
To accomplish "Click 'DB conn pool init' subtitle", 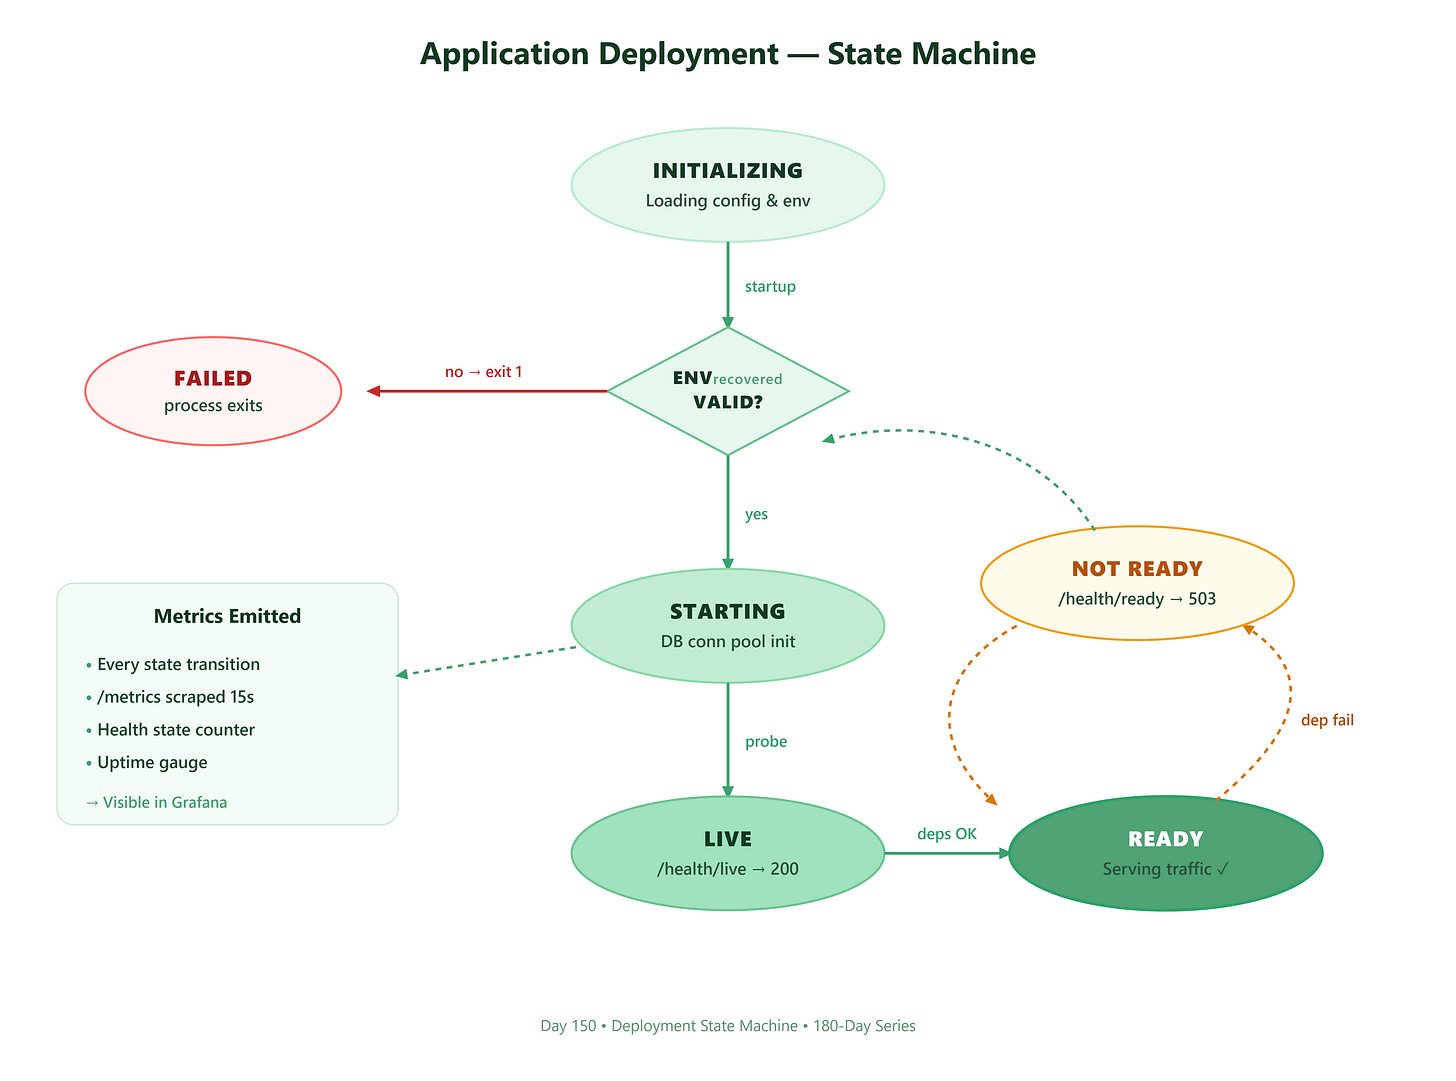I will coord(728,642).
